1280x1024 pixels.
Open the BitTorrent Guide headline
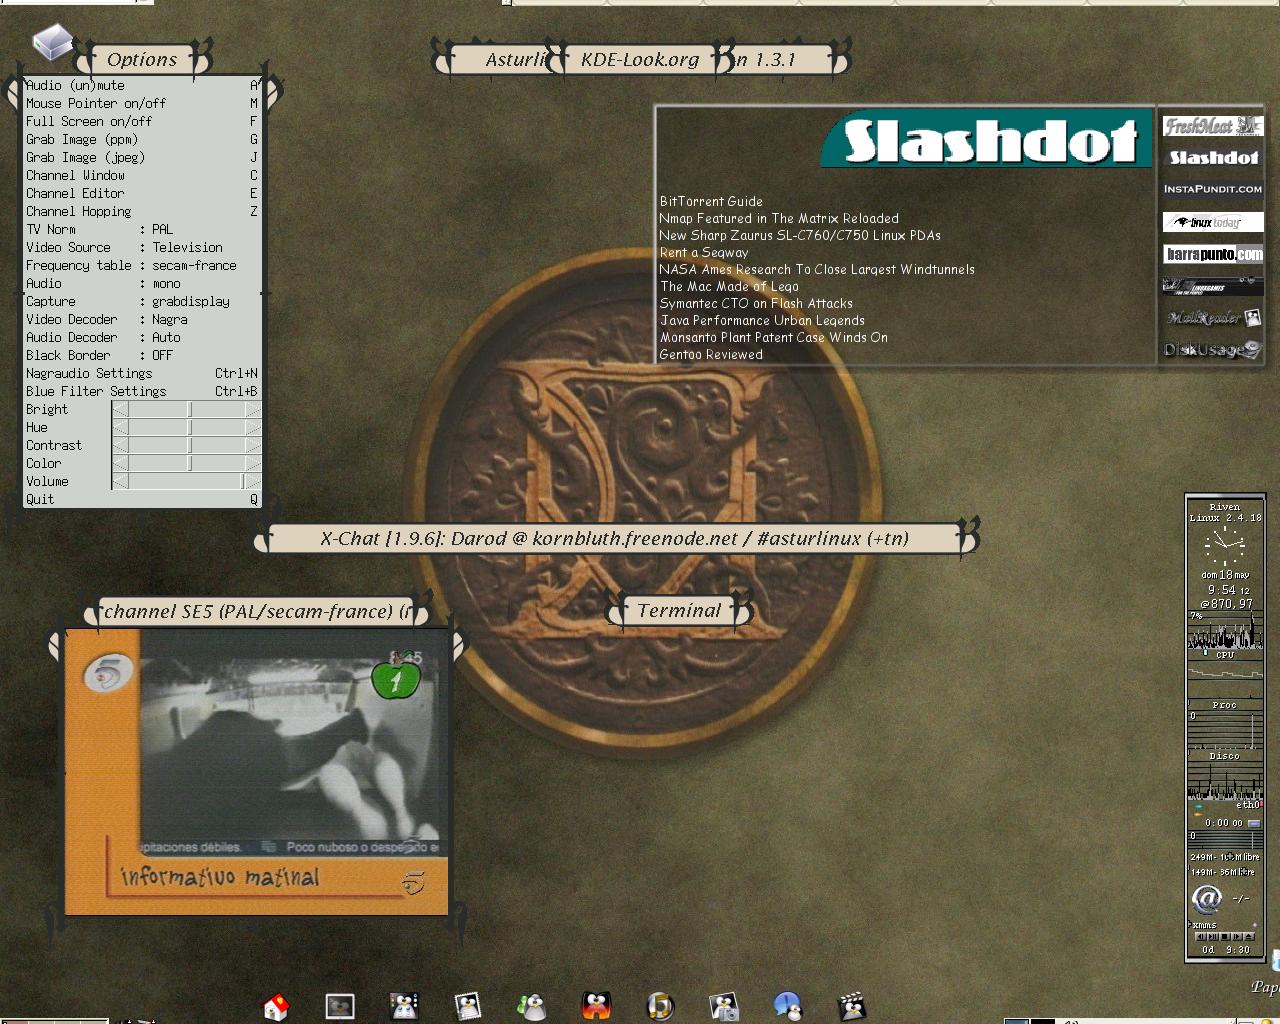point(711,202)
